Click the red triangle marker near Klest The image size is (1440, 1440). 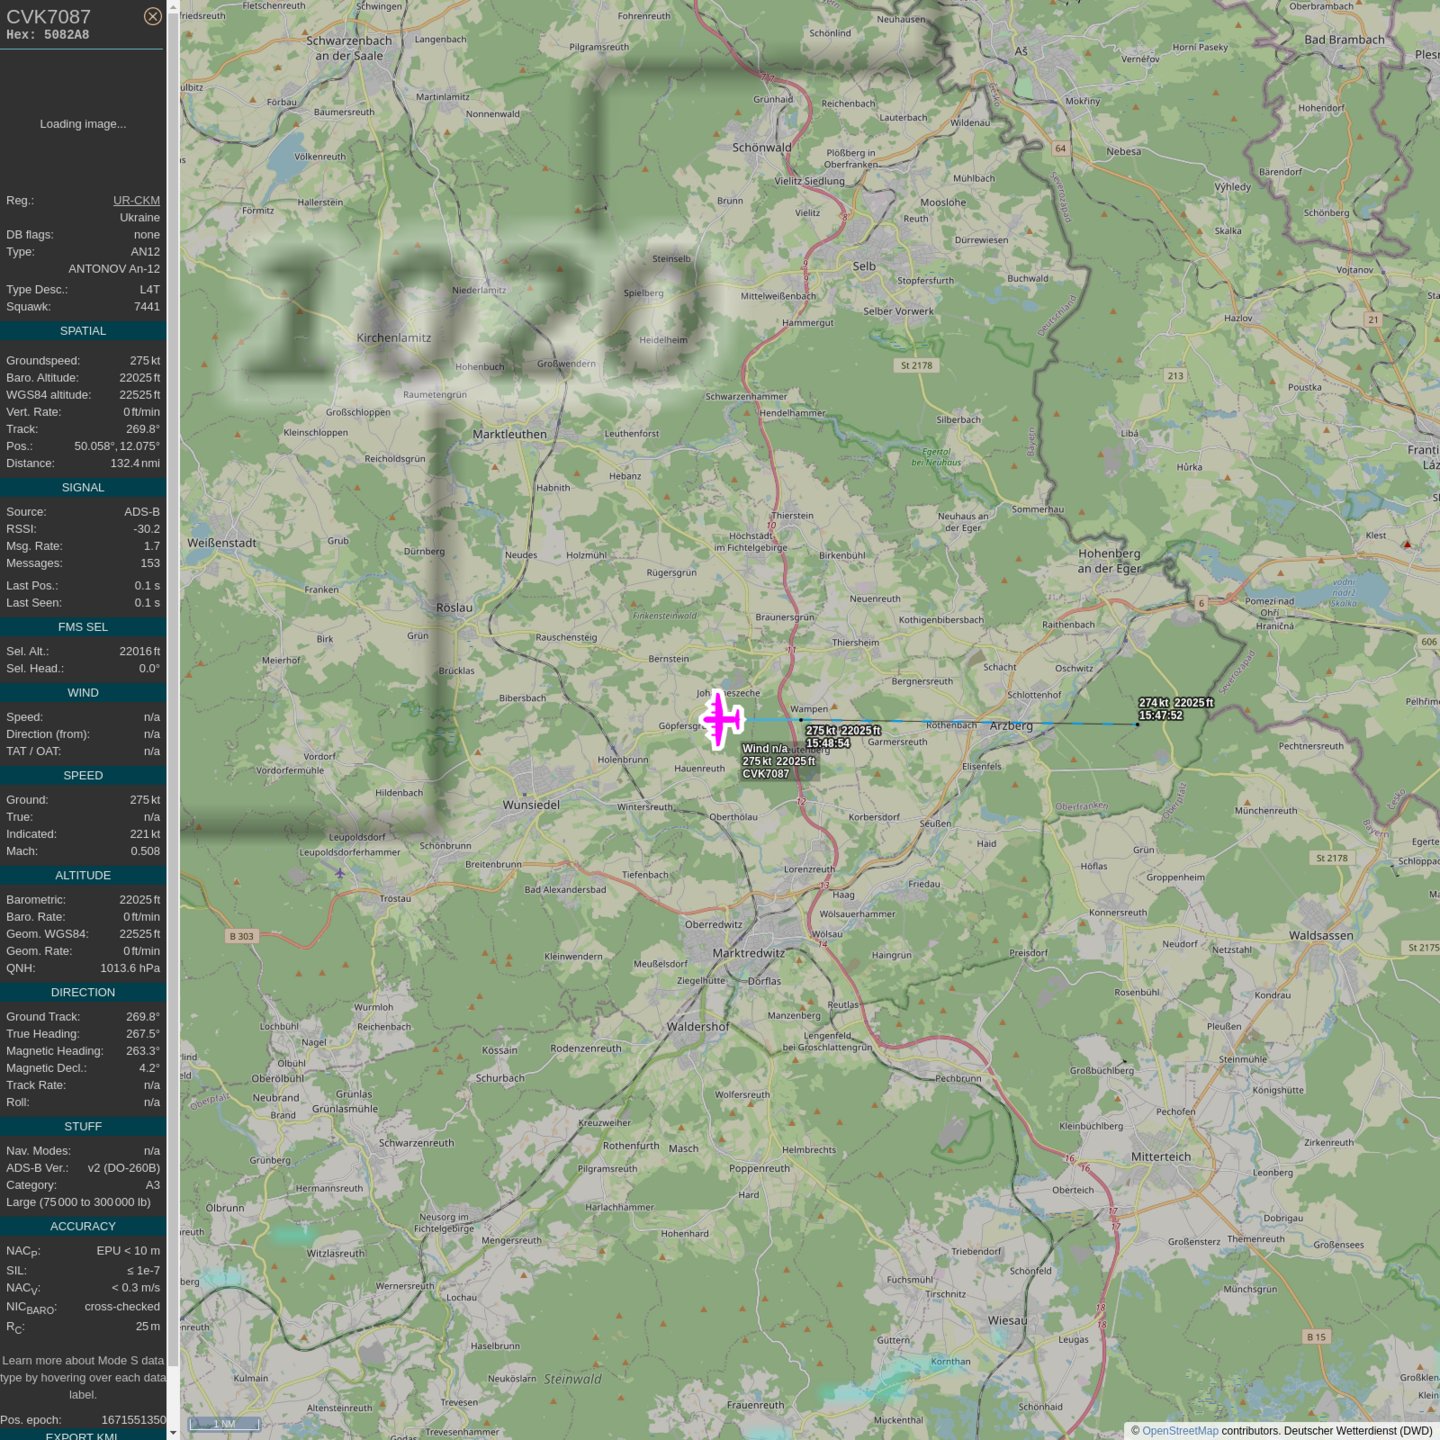click(1407, 545)
